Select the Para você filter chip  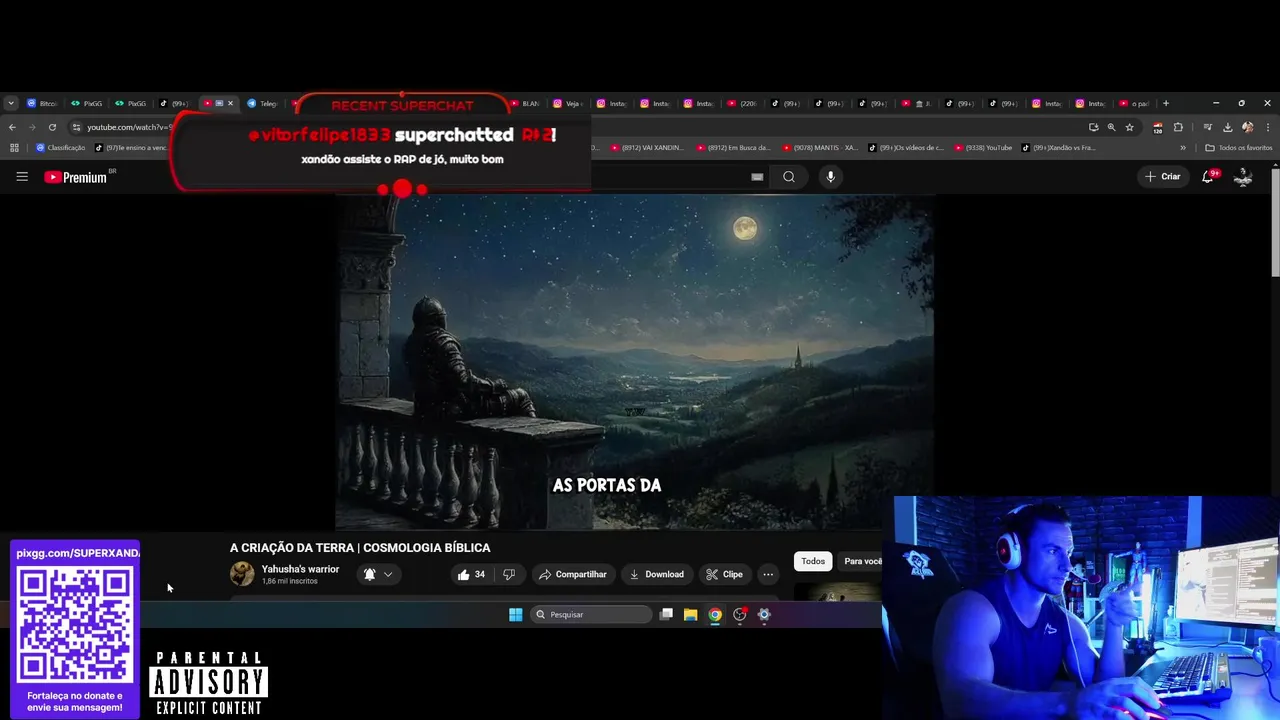click(862, 561)
